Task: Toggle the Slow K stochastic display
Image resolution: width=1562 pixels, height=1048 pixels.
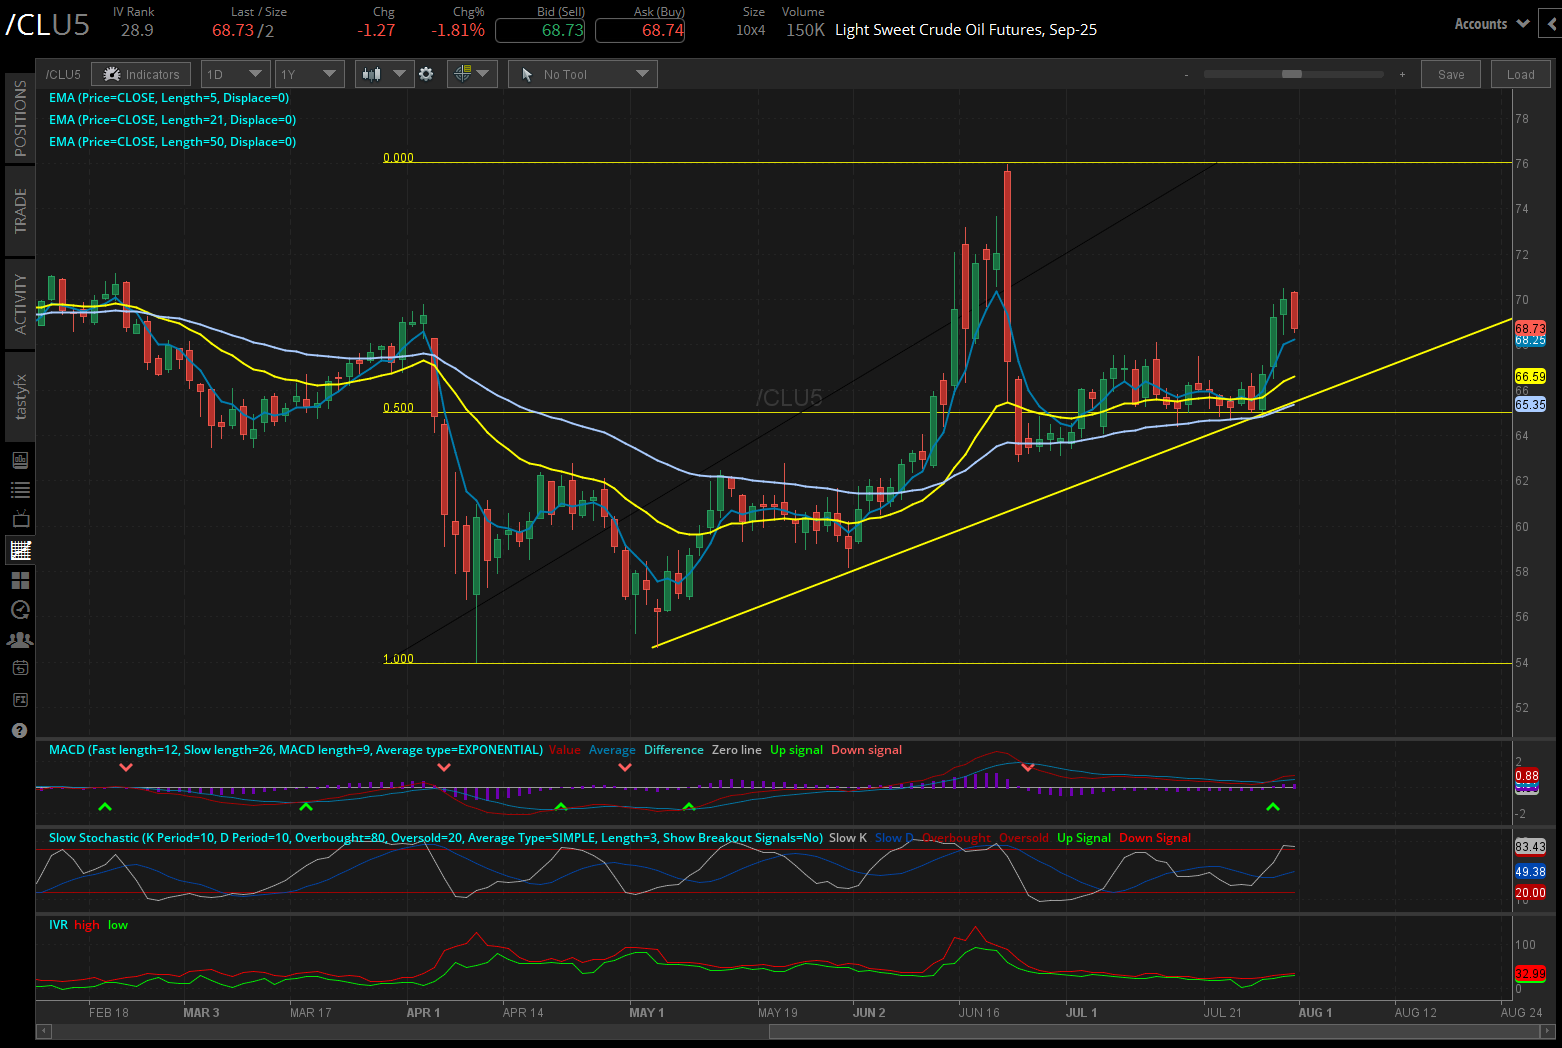Action: pos(847,838)
